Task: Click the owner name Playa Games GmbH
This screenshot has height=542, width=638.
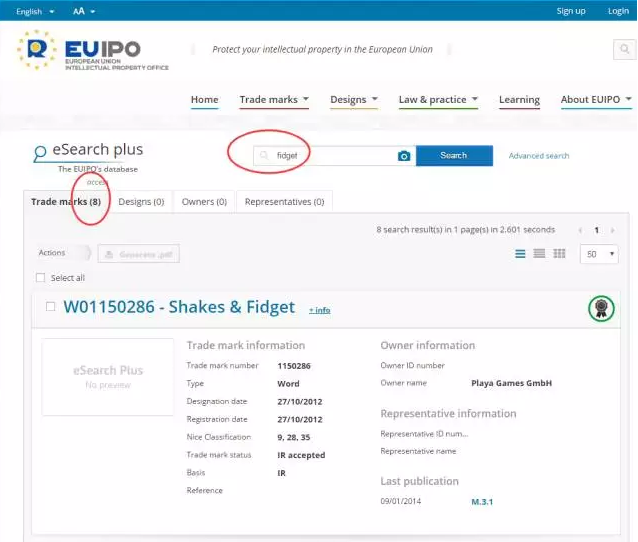Action: click(511, 383)
